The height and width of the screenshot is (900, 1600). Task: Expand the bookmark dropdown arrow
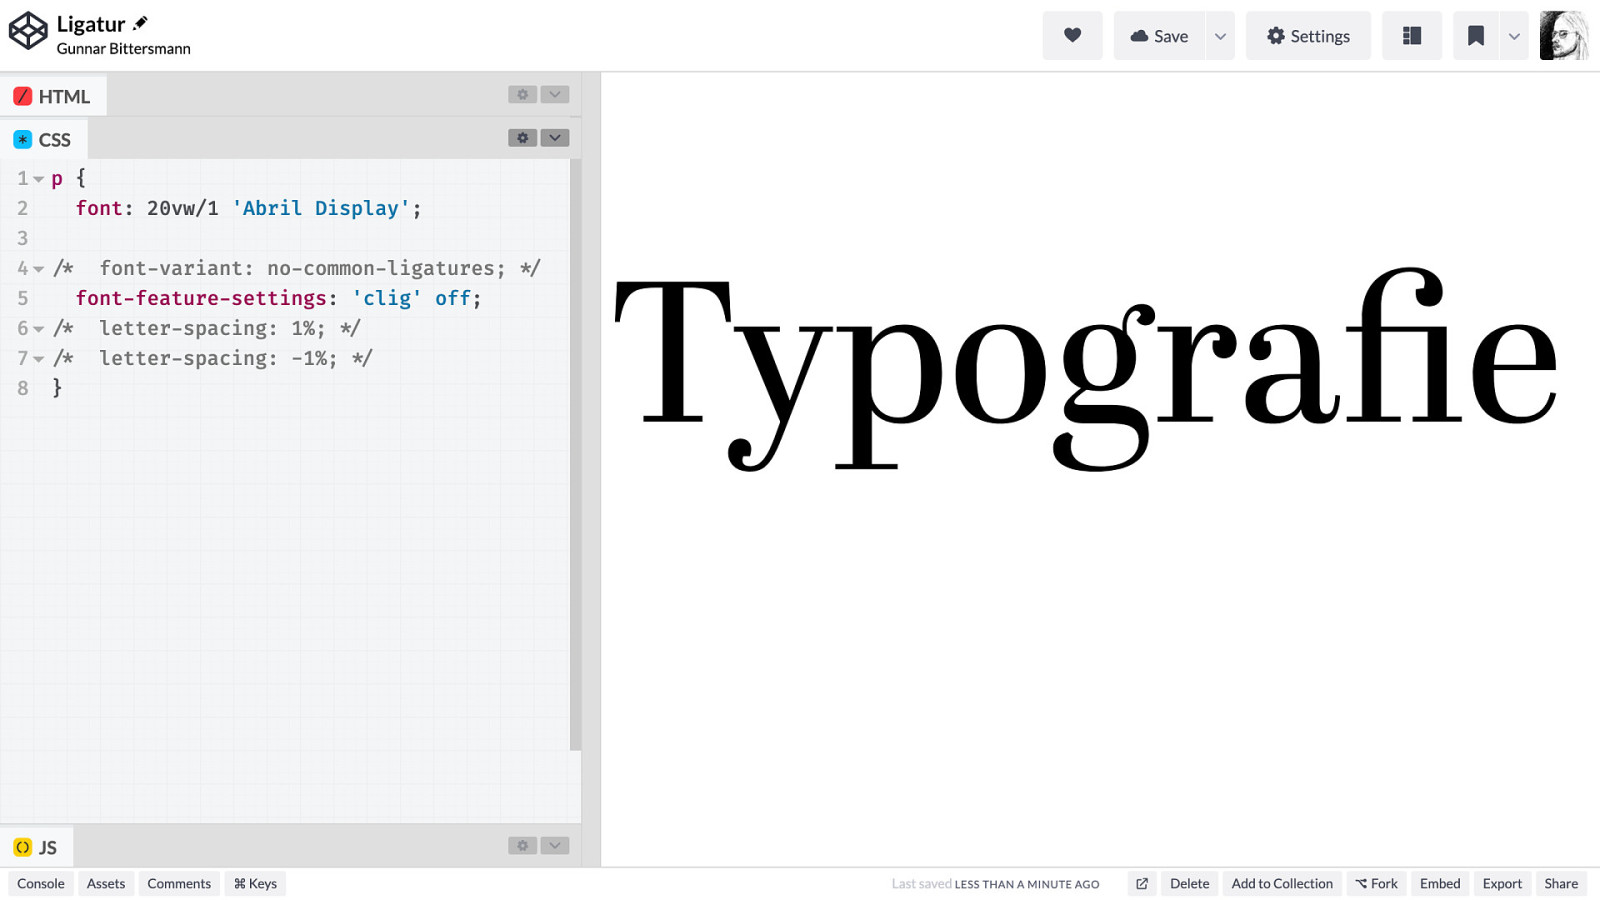click(1514, 36)
